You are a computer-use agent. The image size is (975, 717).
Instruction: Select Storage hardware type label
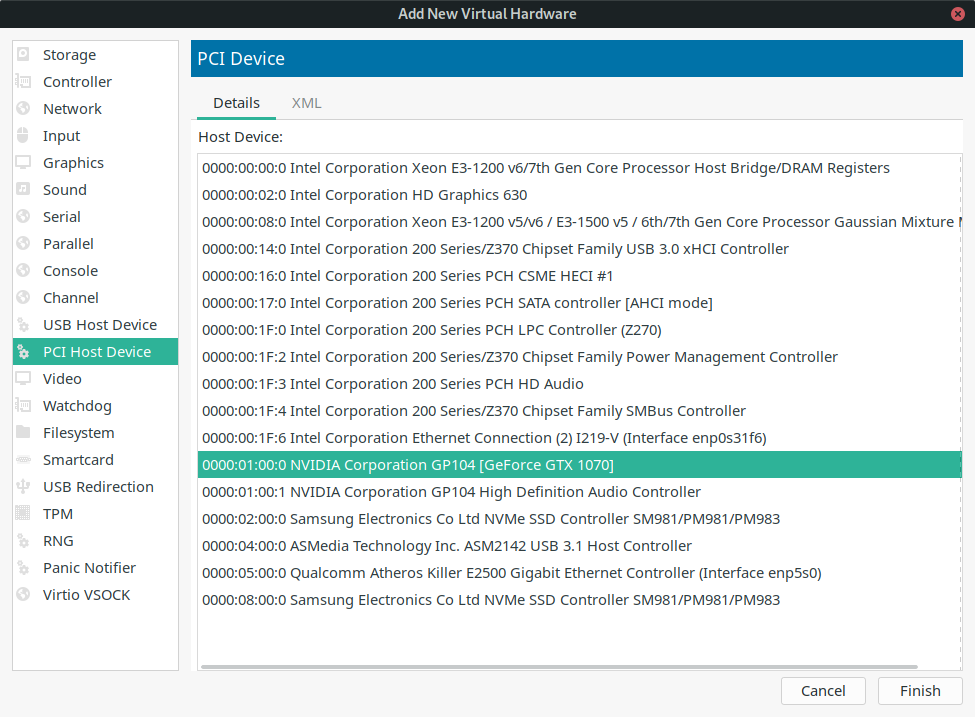tap(69, 55)
